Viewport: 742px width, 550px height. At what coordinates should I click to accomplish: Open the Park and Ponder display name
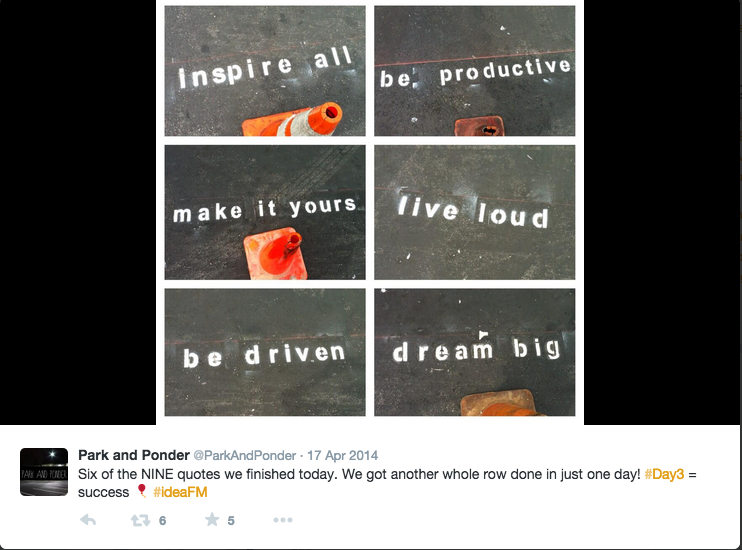(133, 456)
